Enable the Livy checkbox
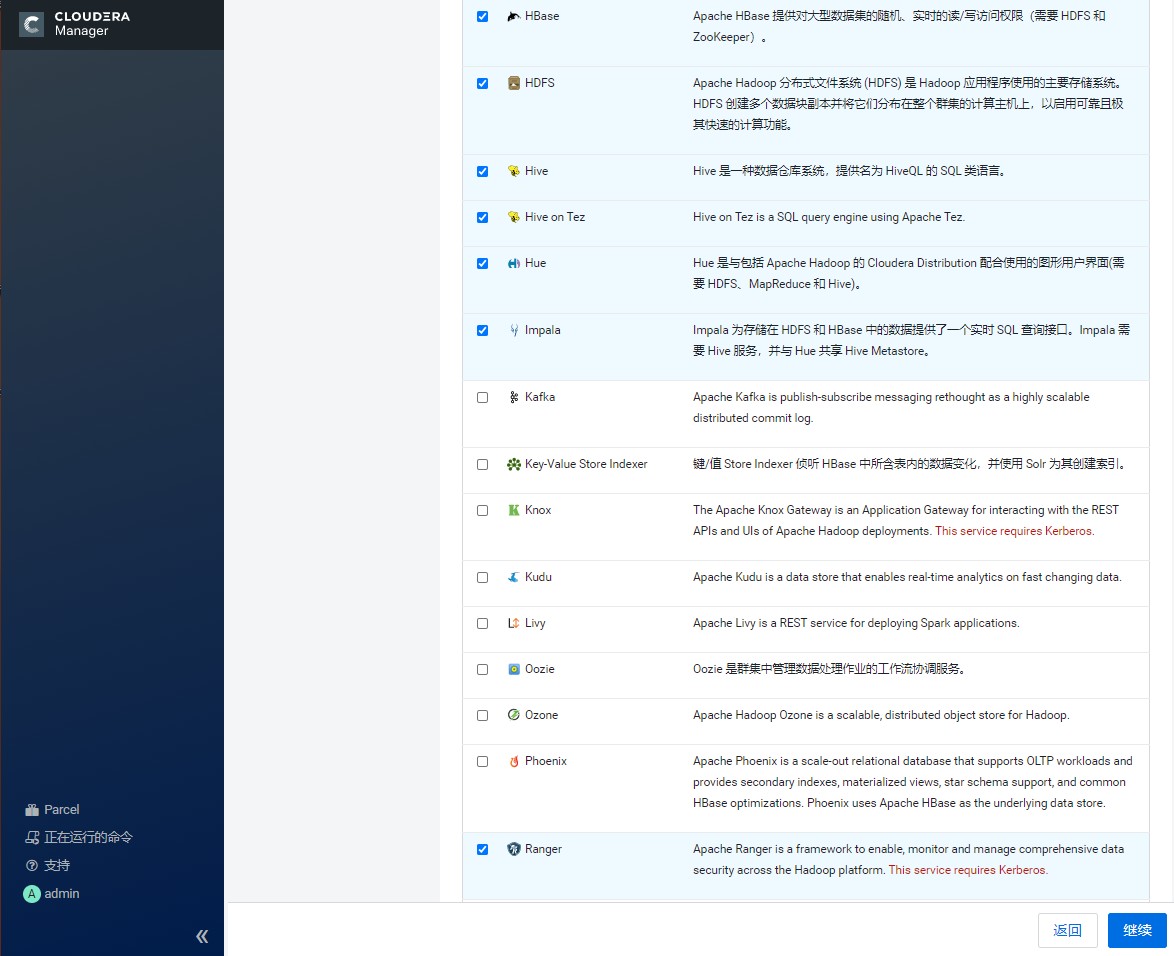The height and width of the screenshot is (956, 1174). click(x=483, y=624)
